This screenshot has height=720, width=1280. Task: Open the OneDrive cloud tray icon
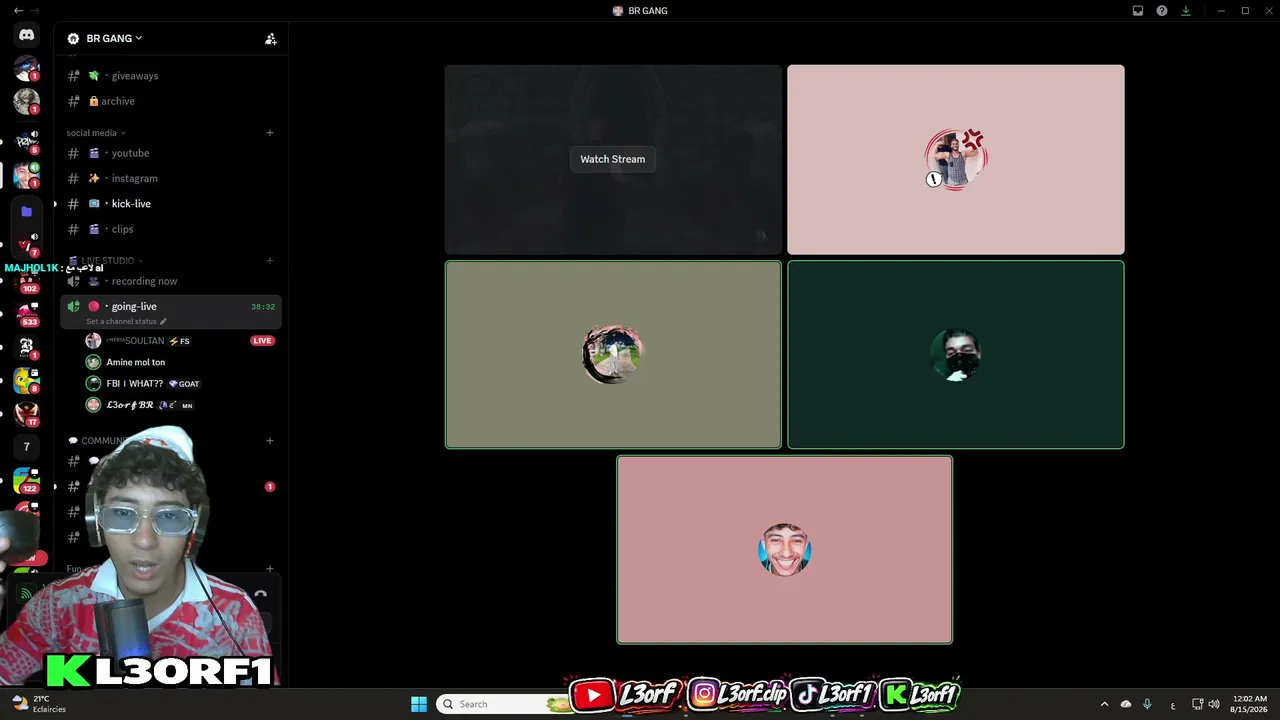tap(1126, 704)
